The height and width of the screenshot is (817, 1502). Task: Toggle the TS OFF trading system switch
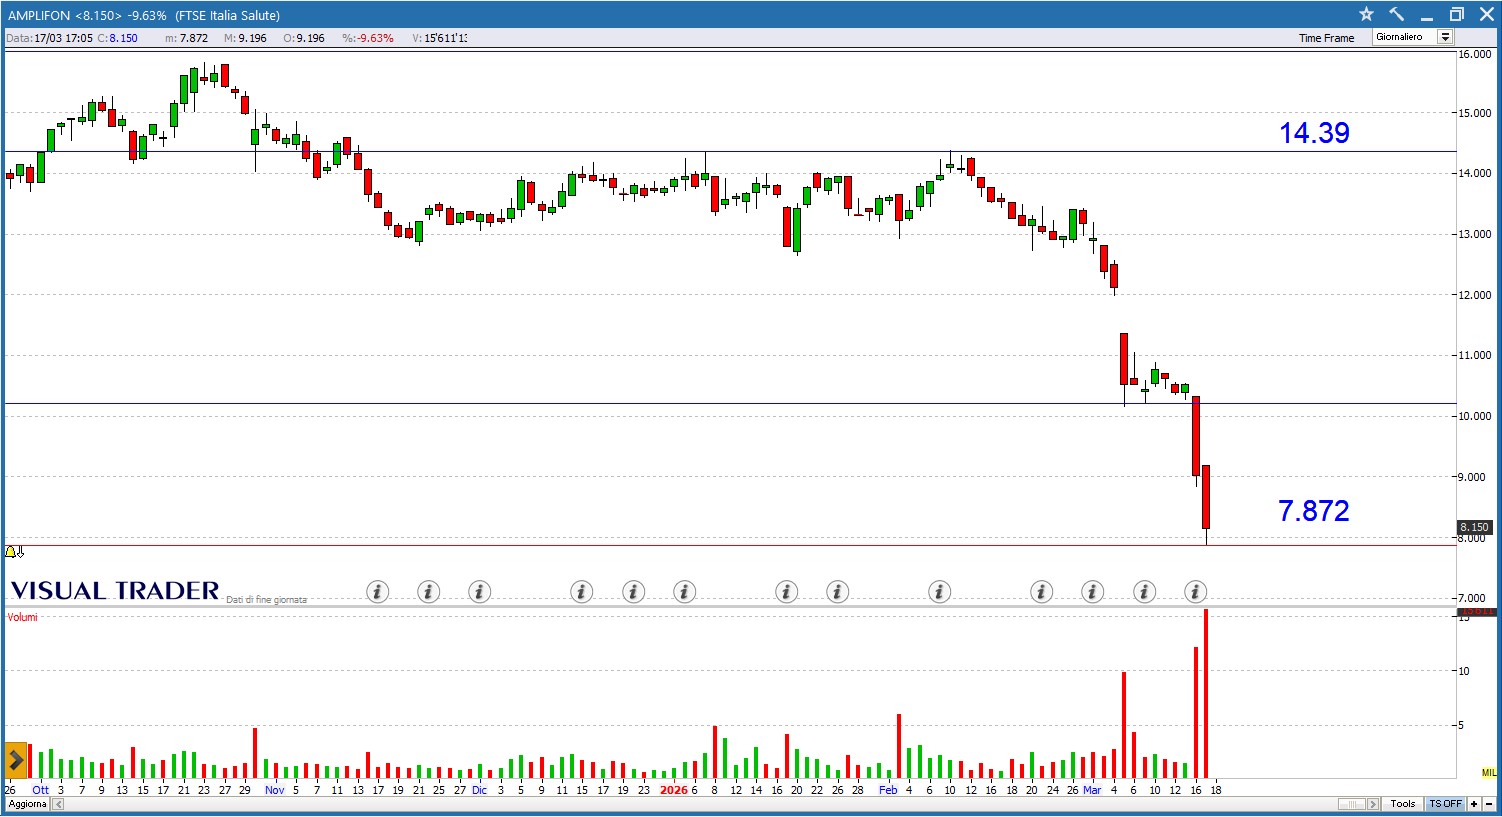point(1445,804)
